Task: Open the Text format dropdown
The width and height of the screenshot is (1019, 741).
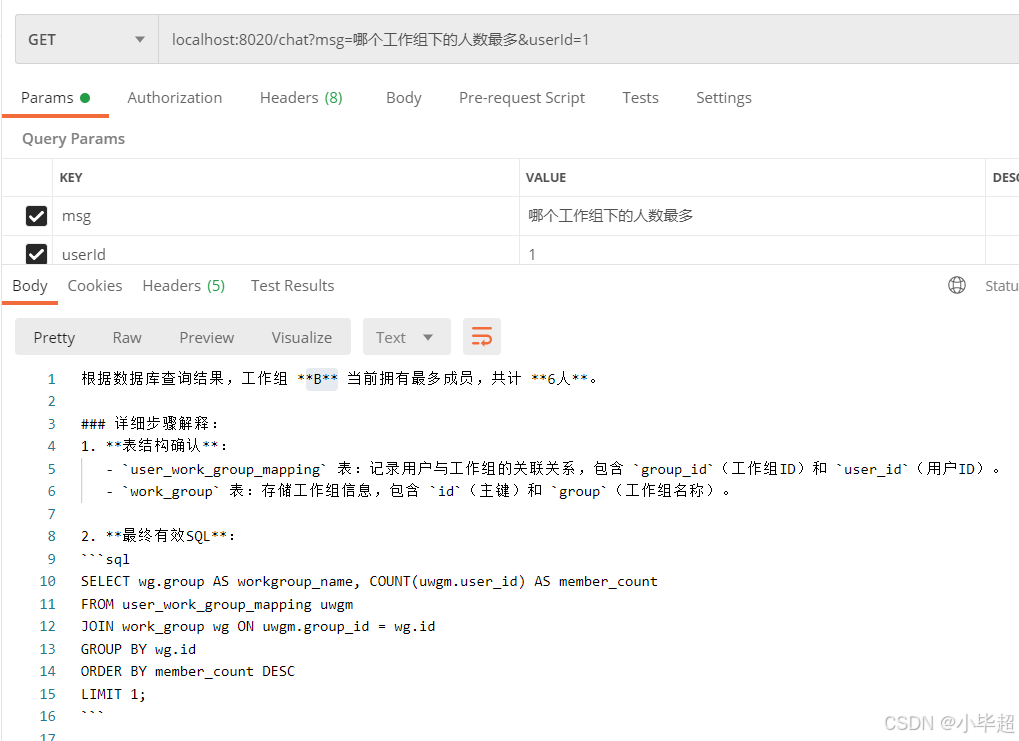Action: tap(406, 337)
